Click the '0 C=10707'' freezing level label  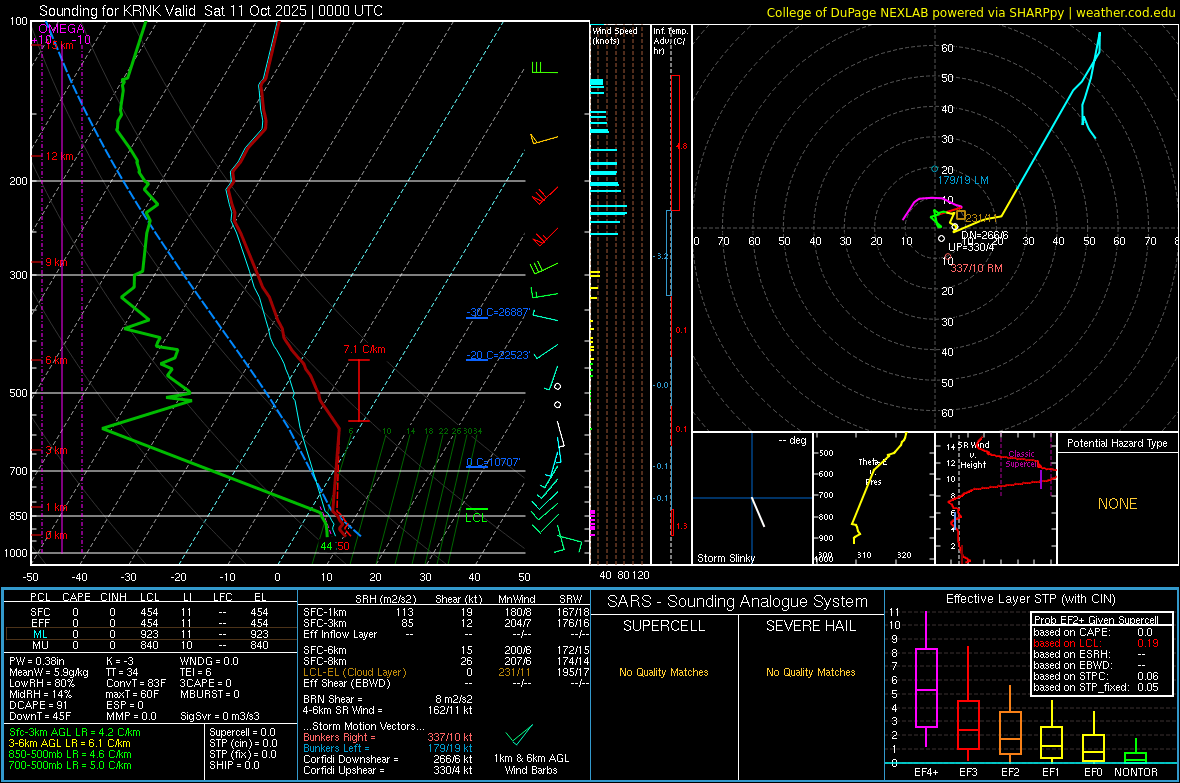pyautogui.click(x=493, y=462)
